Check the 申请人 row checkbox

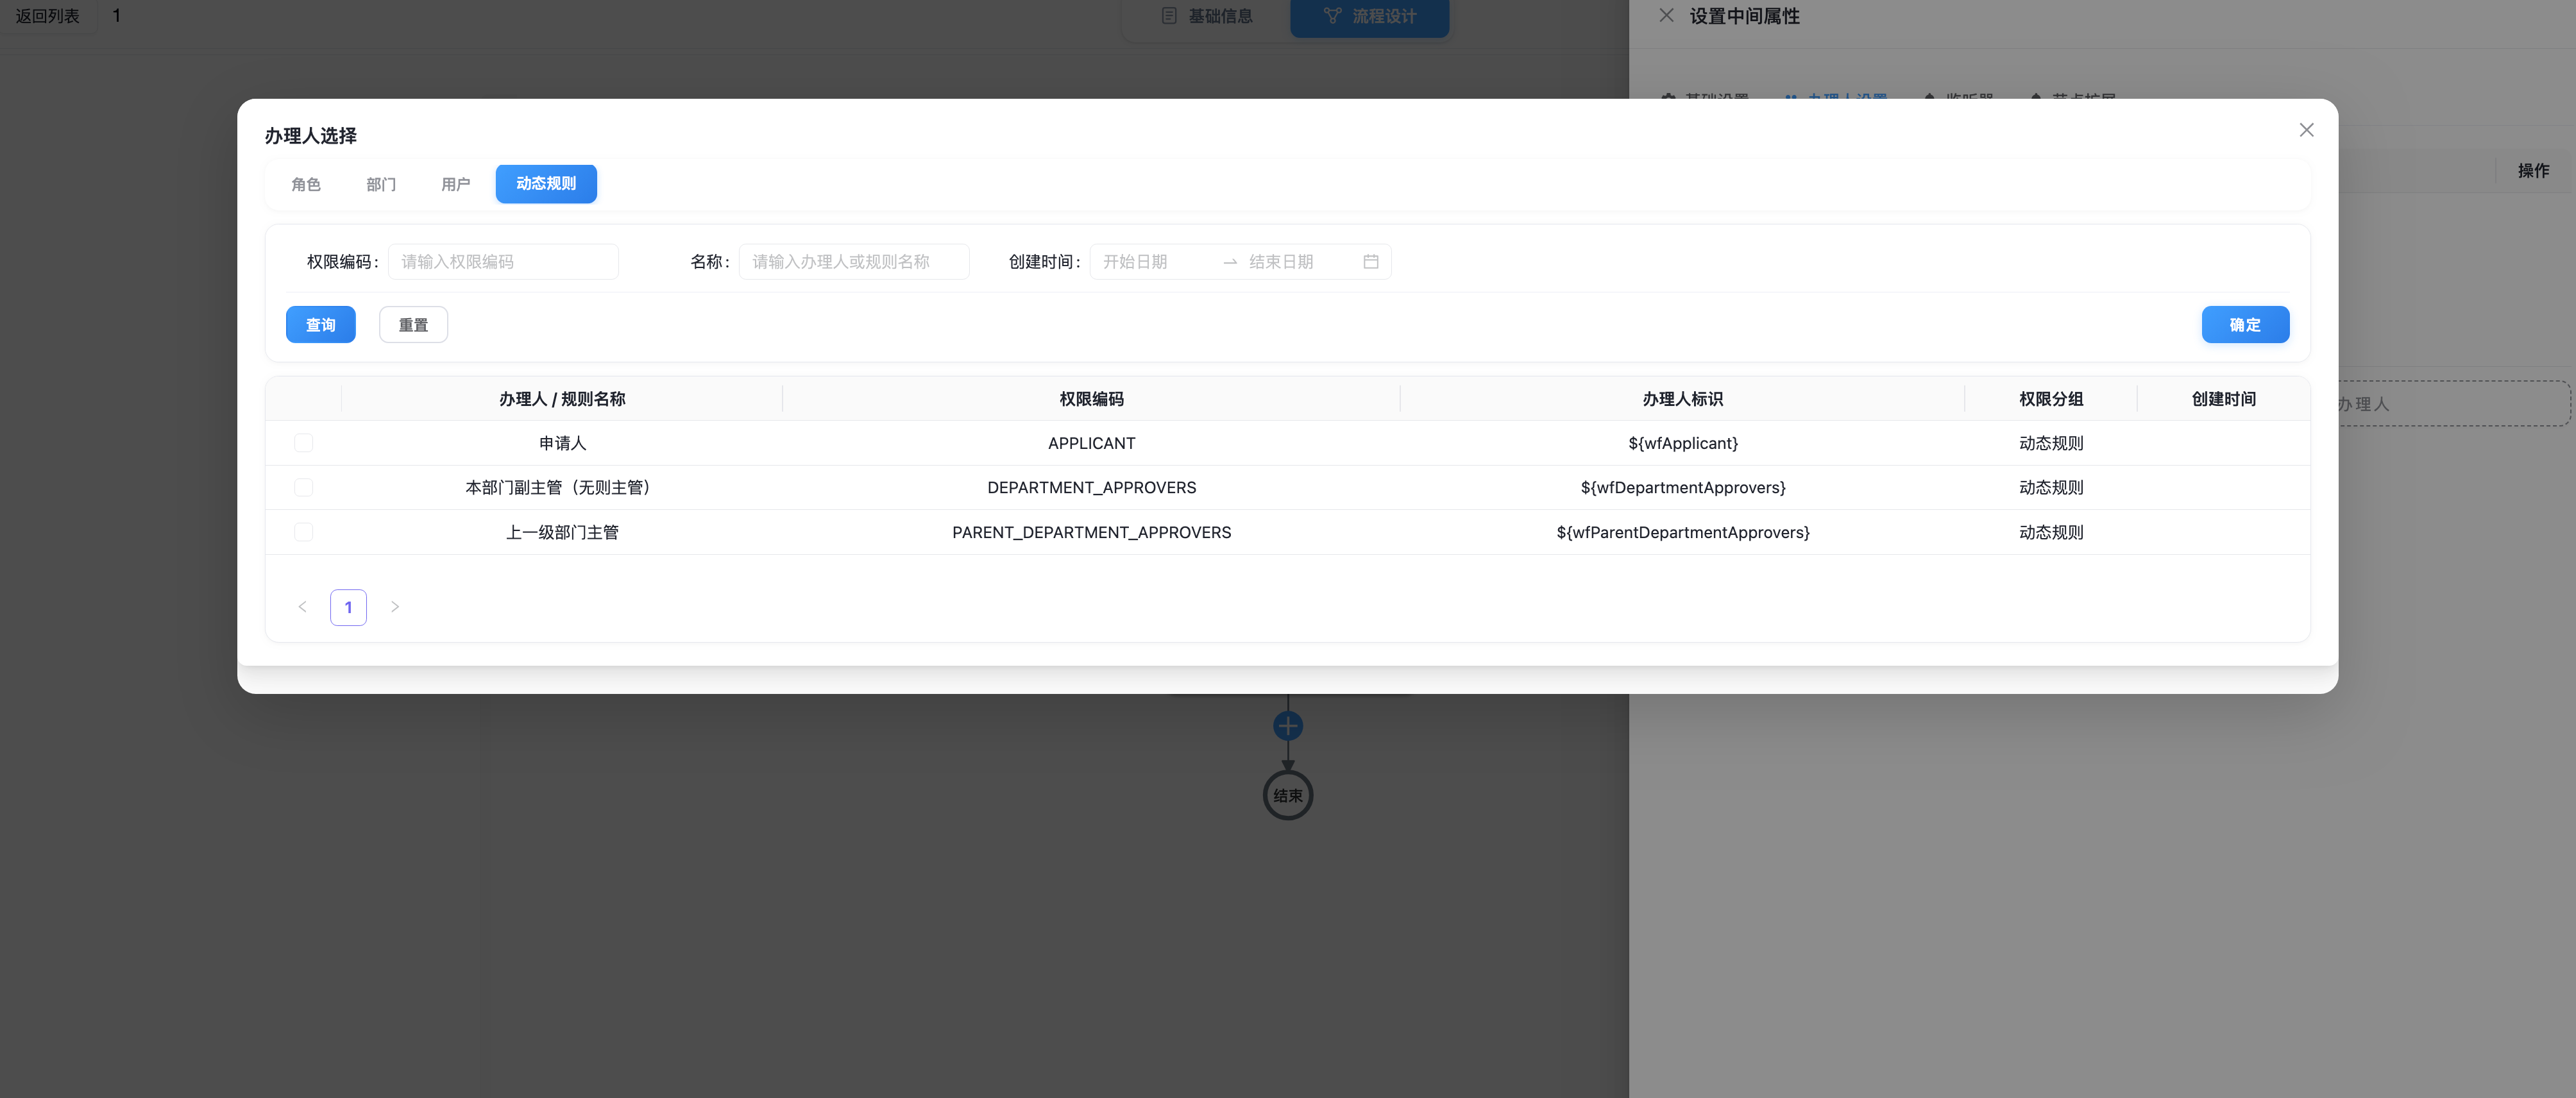(x=304, y=443)
